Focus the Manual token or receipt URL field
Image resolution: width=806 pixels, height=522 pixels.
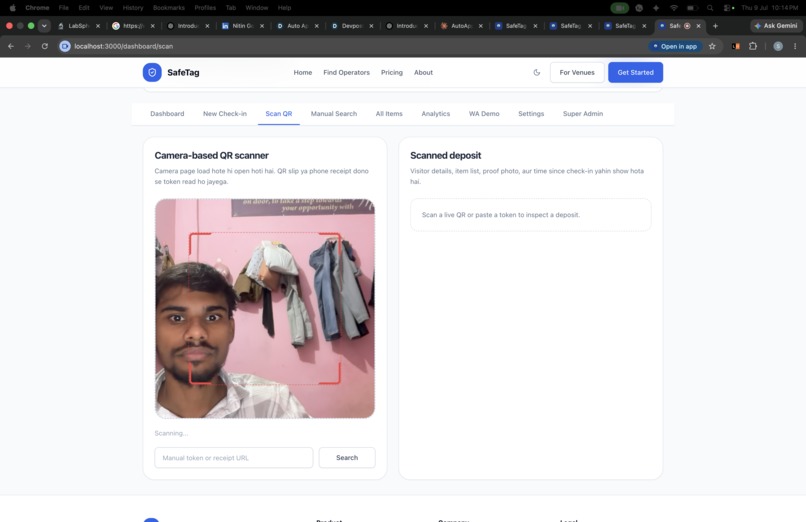click(x=233, y=458)
